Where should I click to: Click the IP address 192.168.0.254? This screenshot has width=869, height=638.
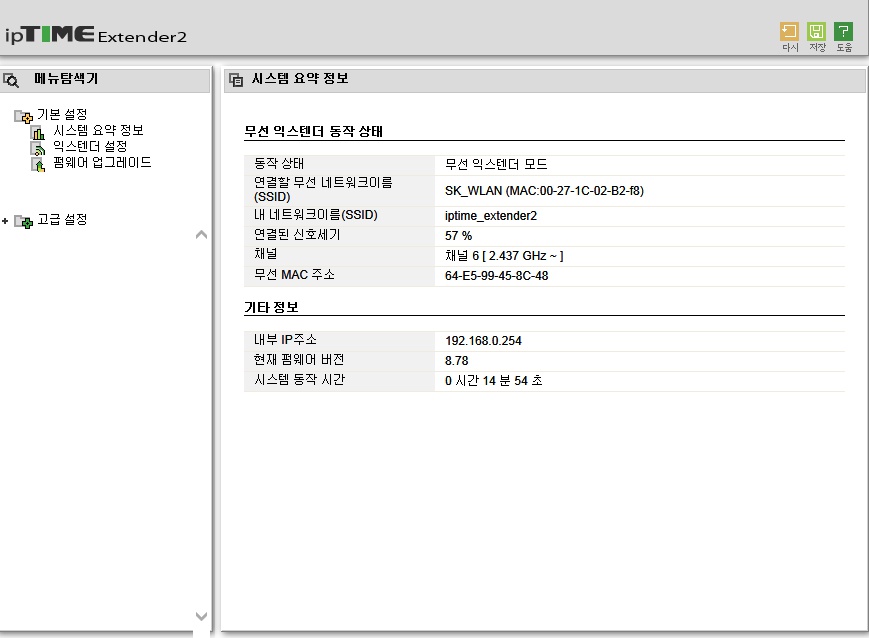tap(483, 341)
